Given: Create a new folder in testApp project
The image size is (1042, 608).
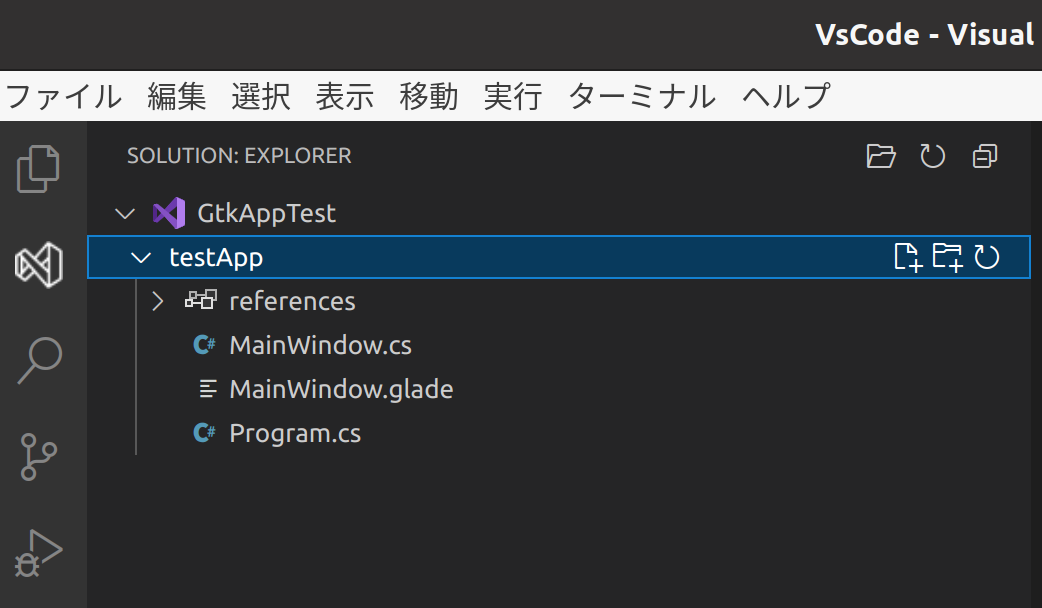Looking at the screenshot, I should click(x=947, y=257).
